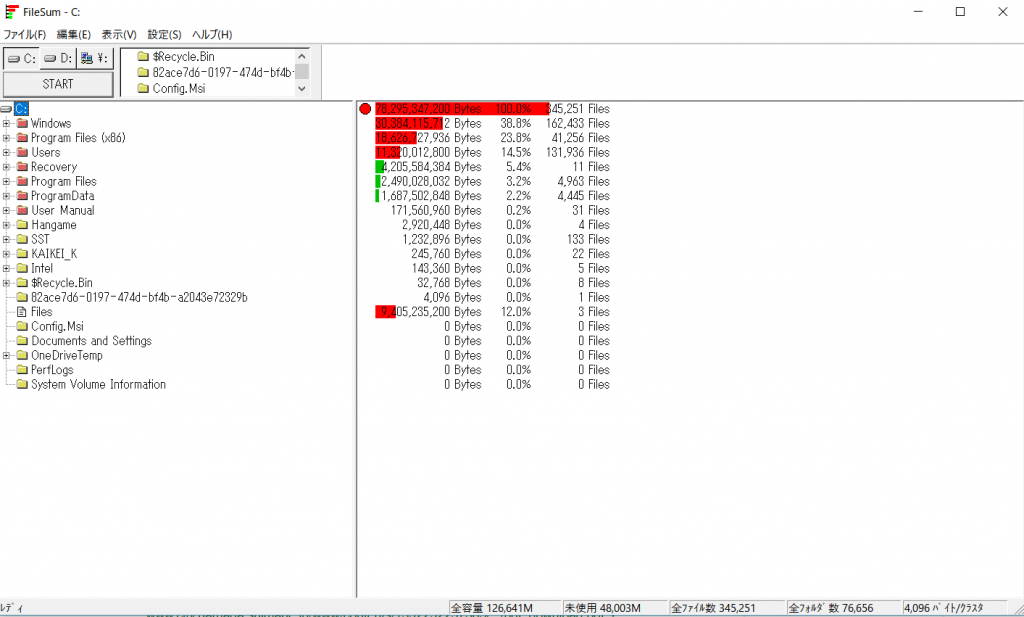Click the network drive ¥: button
The width and height of the screenshot is (1024, 617).
(95, 58)
